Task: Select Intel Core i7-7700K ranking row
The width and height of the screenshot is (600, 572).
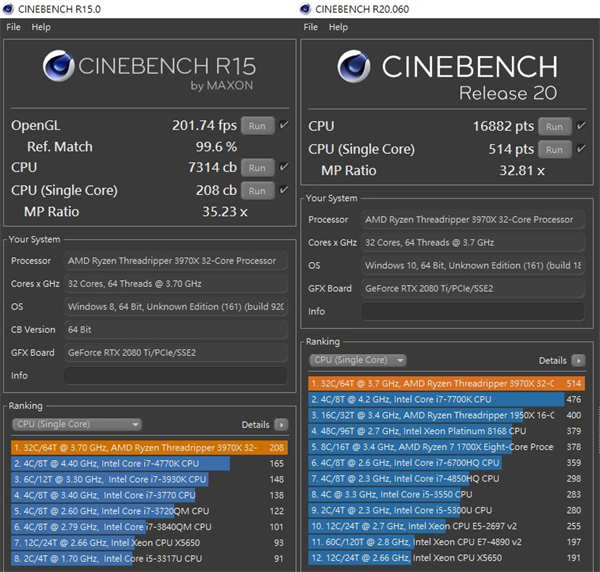Action: point(447,399)
